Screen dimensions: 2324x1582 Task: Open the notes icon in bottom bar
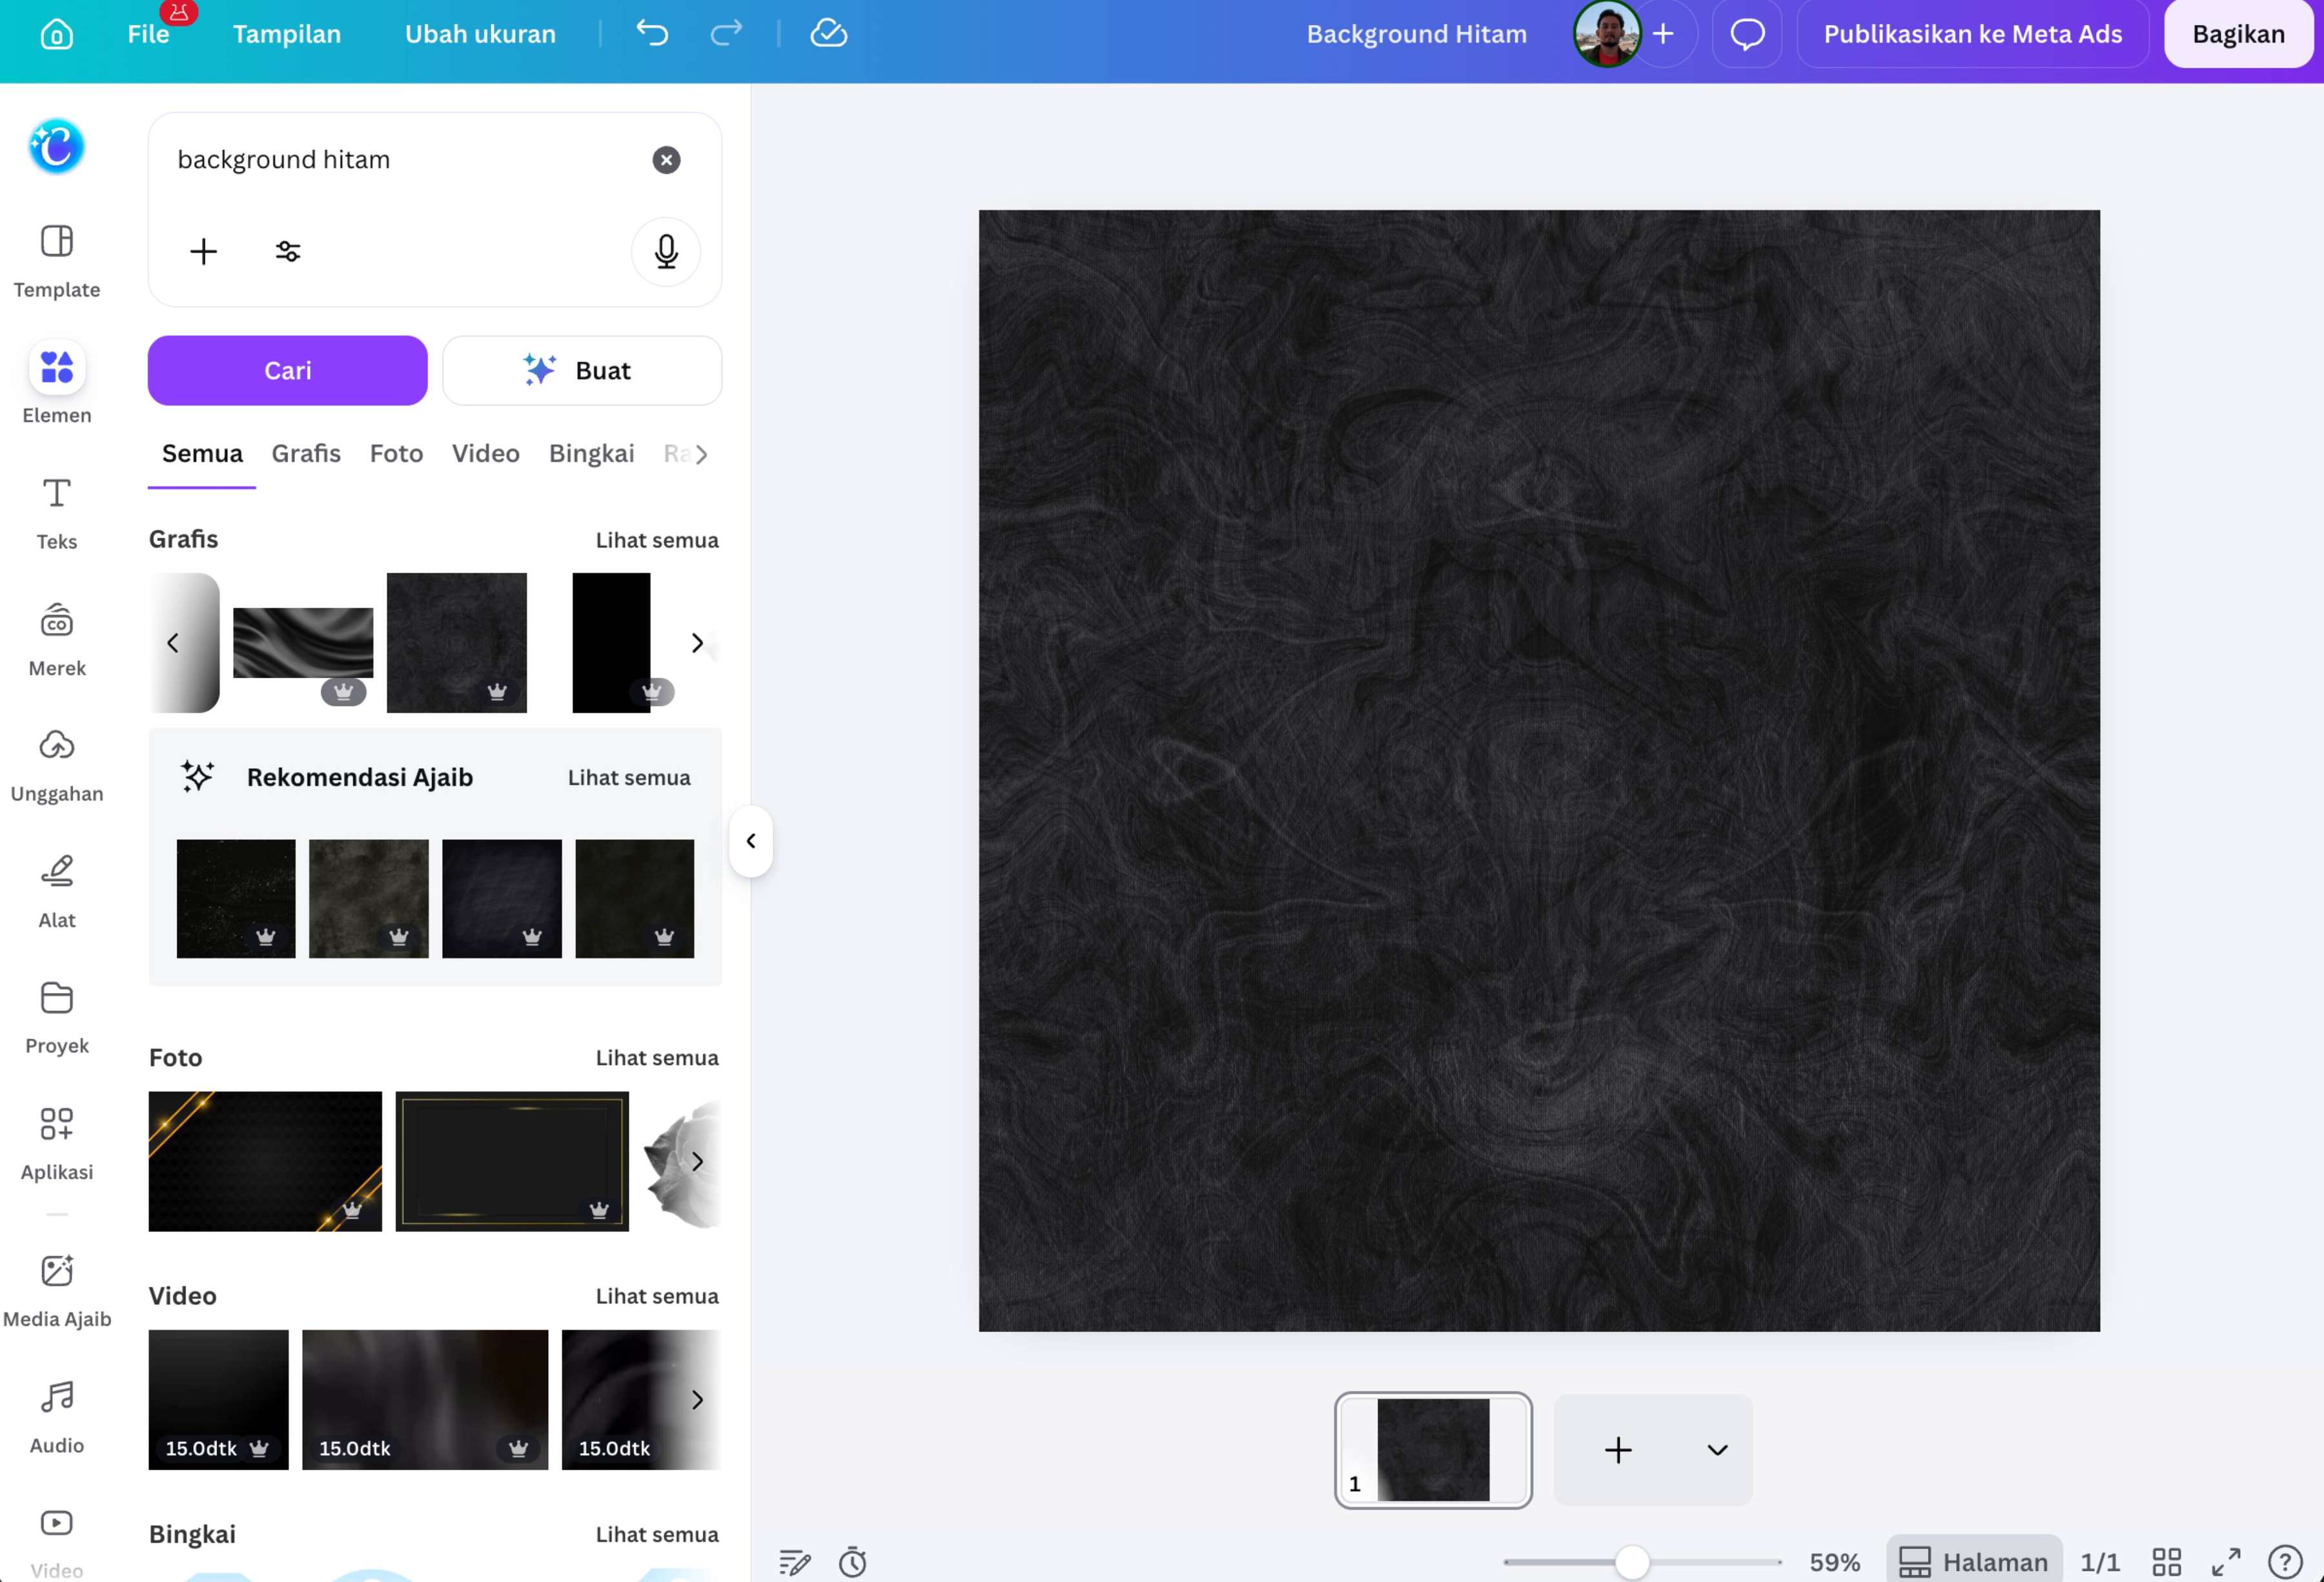tap(794, 1562)
